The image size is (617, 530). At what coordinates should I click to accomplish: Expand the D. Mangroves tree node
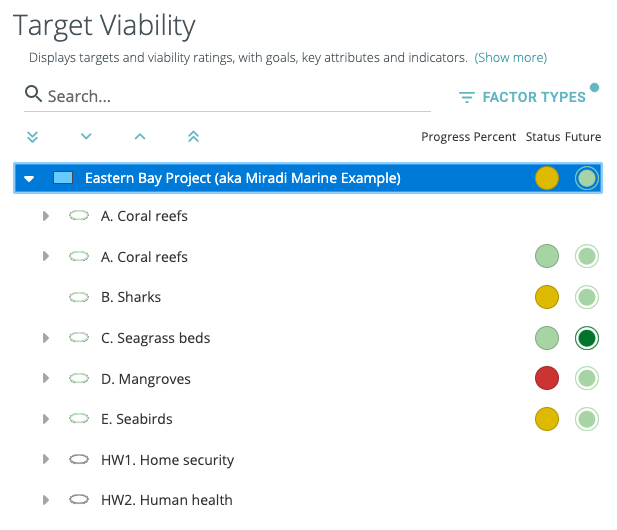tap(45, 379)
